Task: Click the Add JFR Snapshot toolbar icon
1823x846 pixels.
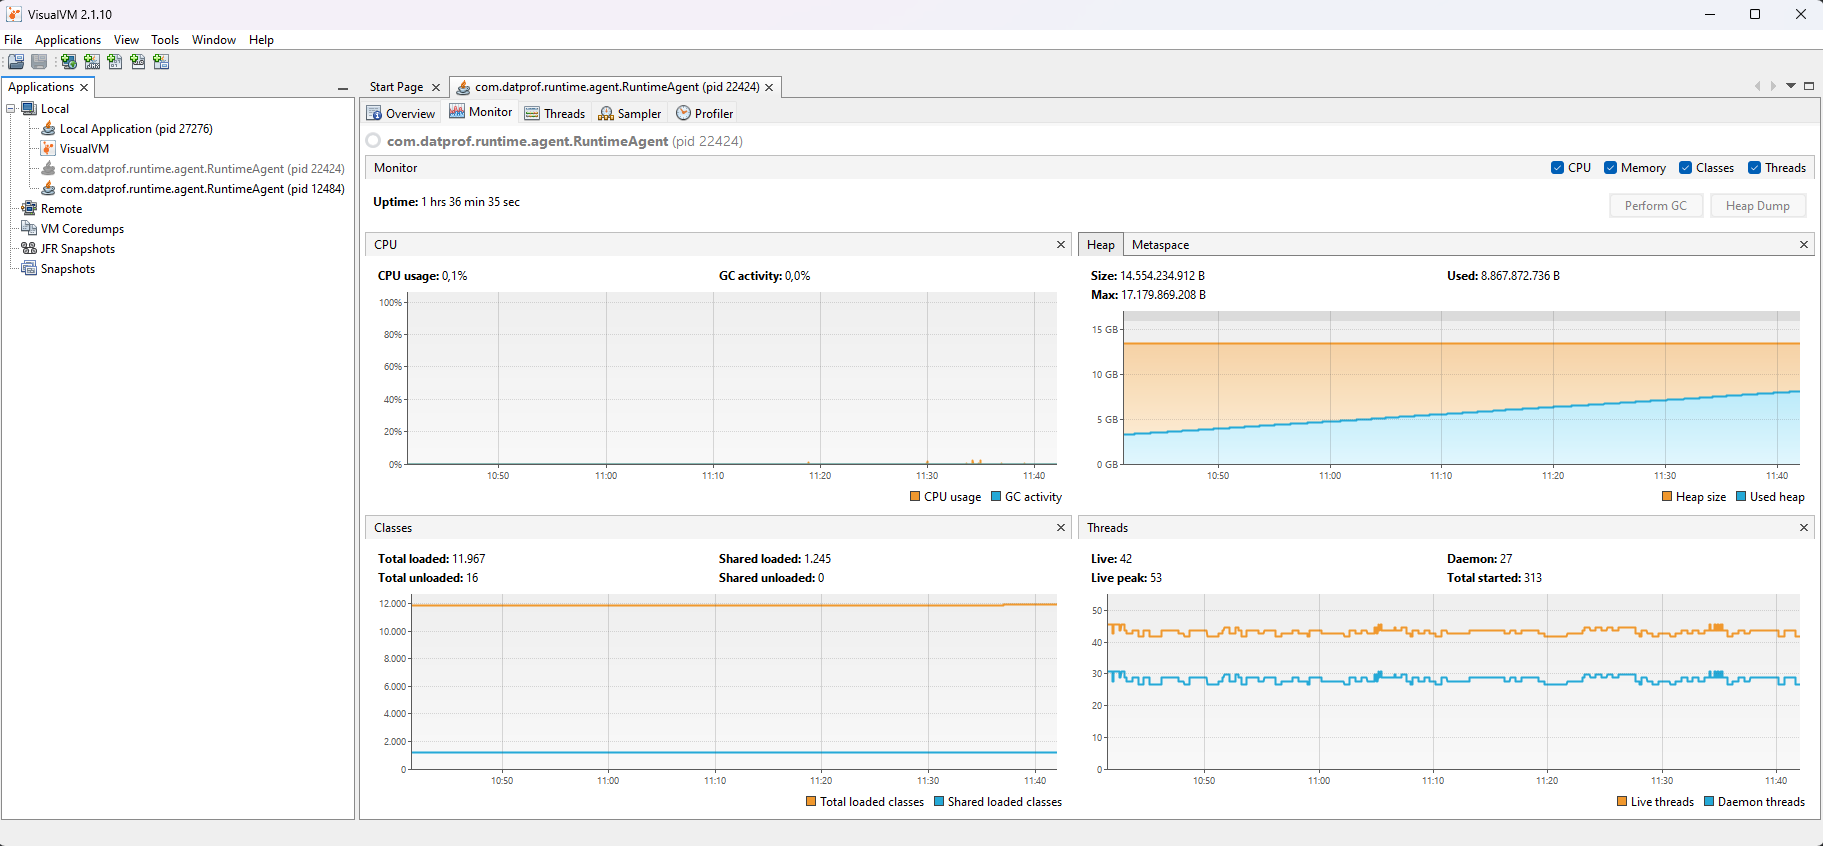Action: [x=138, y=62]
